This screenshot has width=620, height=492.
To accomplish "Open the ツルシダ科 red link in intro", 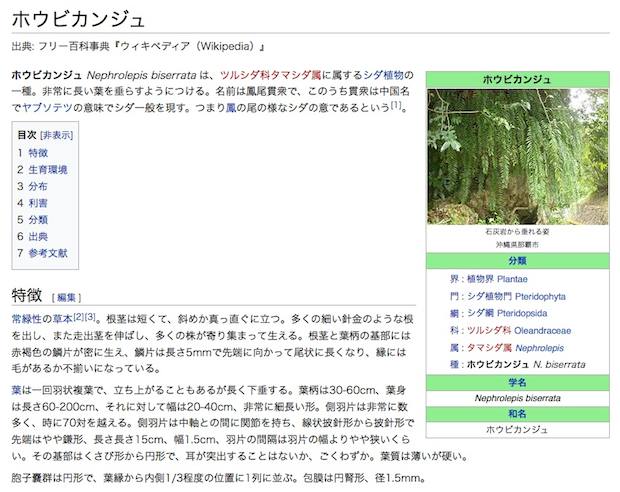I will pyautogui.click(x=245, y=75).
